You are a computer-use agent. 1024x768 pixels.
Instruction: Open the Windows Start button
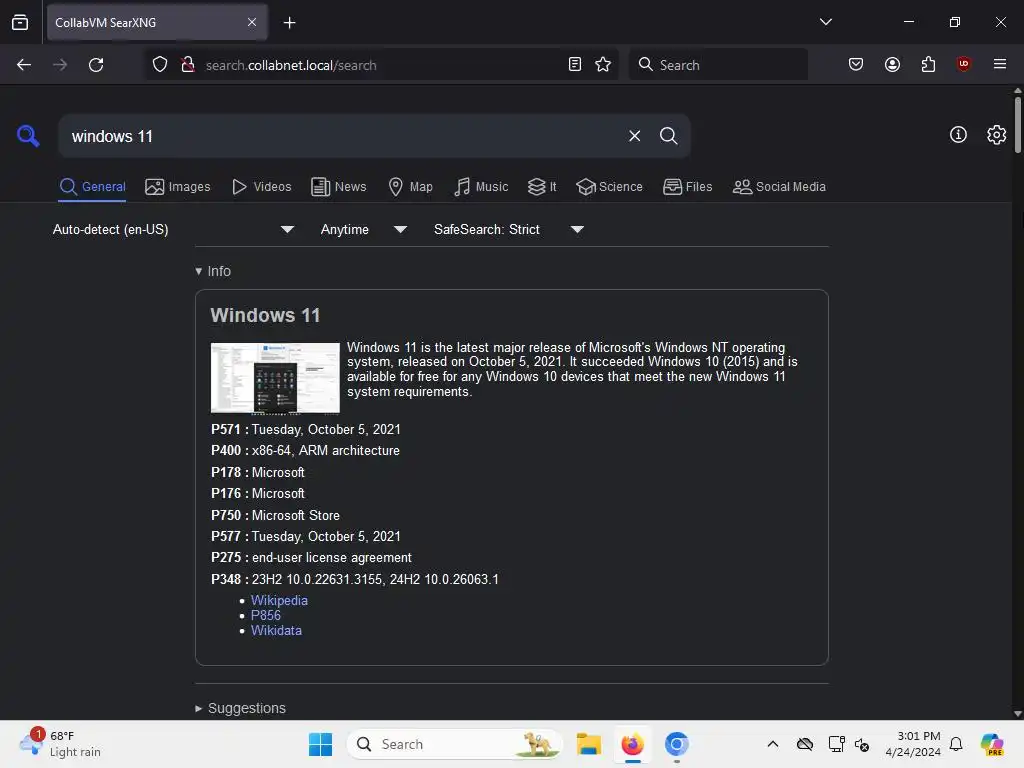tap(320, 744)
